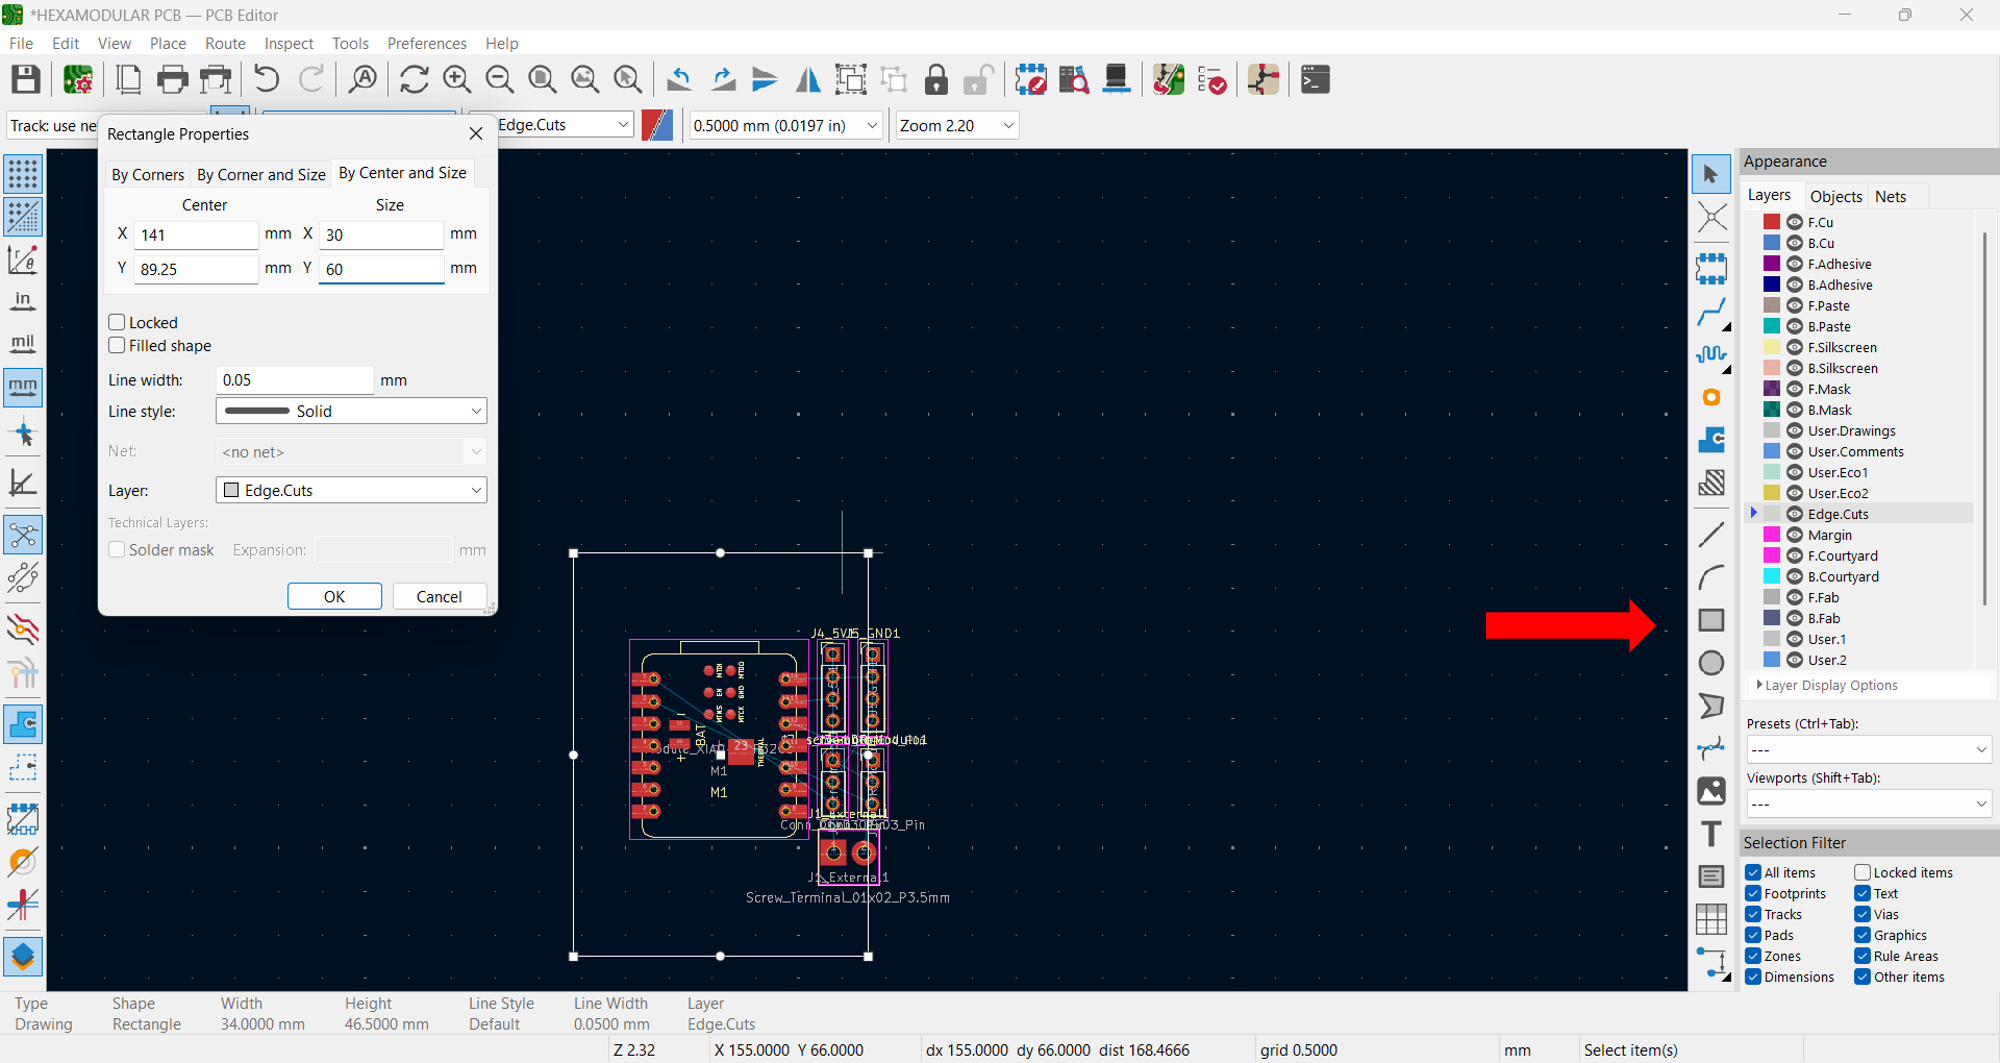Image resolution: width=2000 pixels, height=1063 pixels.
Task: Click the Cancel button
Action: [439, 596]
